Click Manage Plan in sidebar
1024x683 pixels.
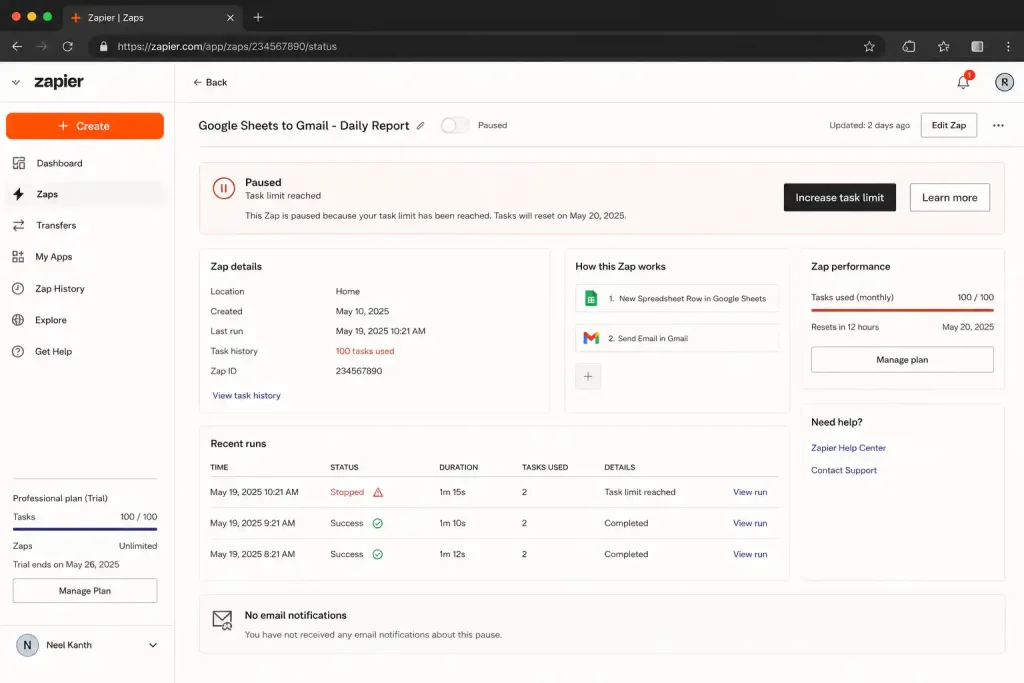pos(85,591)
